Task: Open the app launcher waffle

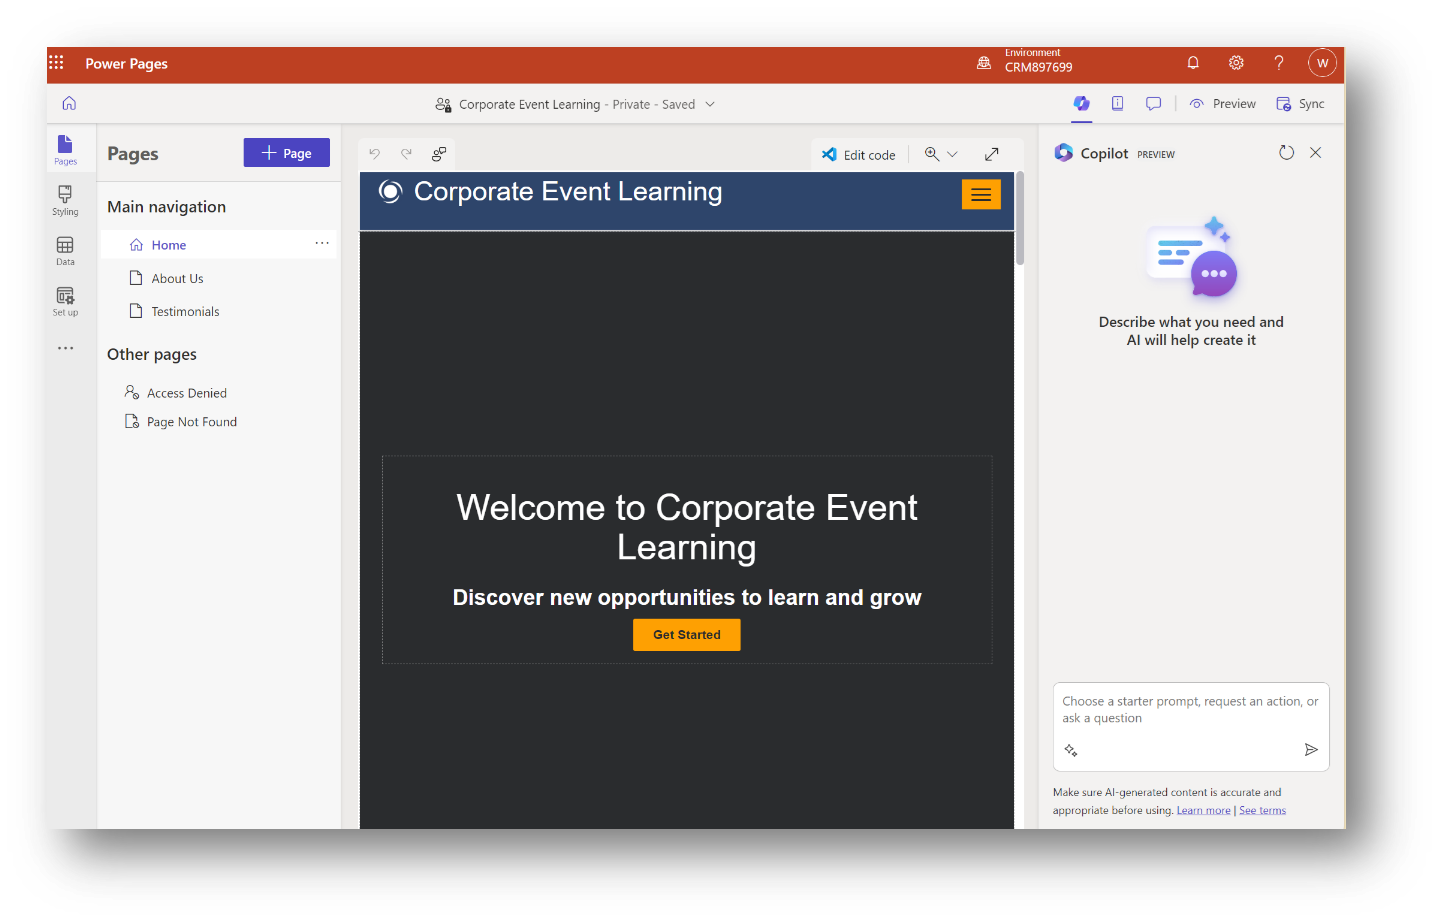Action: point(57,63)
